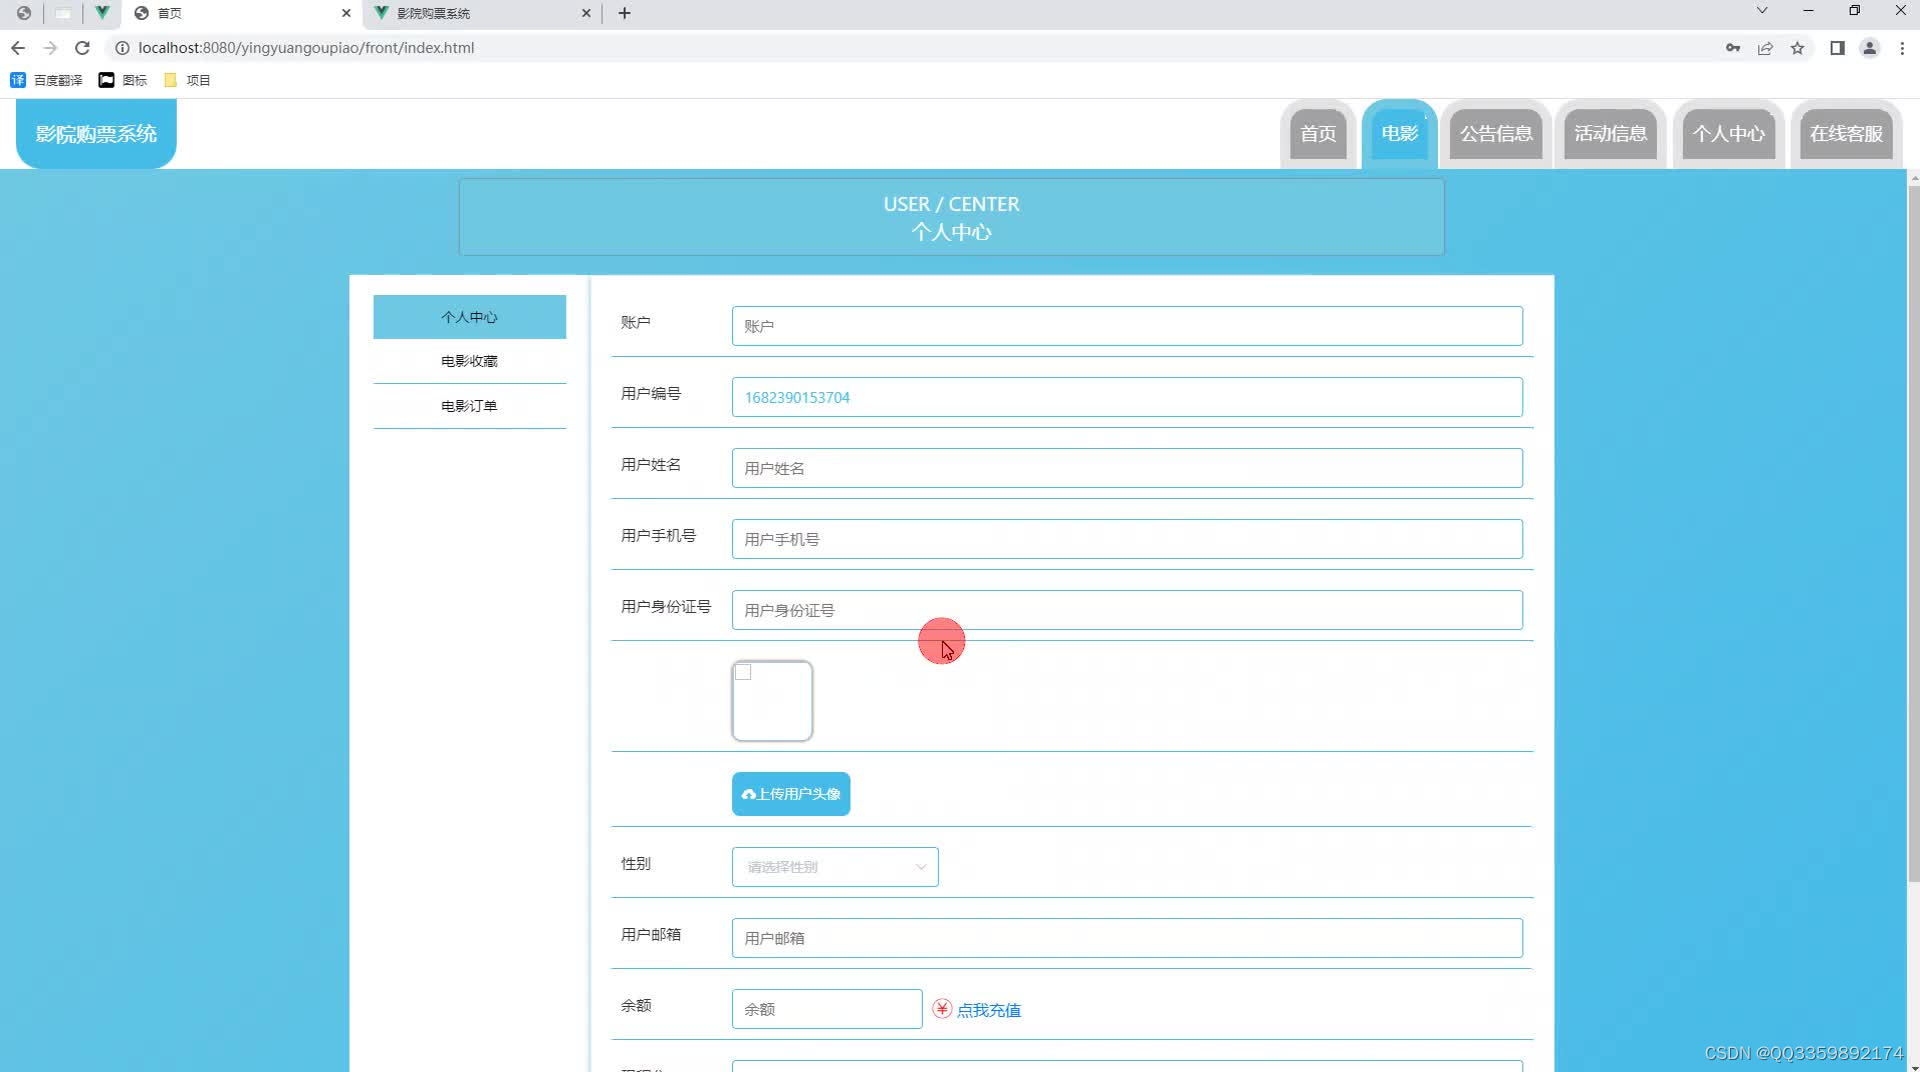Click the browser forward arrow

(x=50, y=48)
